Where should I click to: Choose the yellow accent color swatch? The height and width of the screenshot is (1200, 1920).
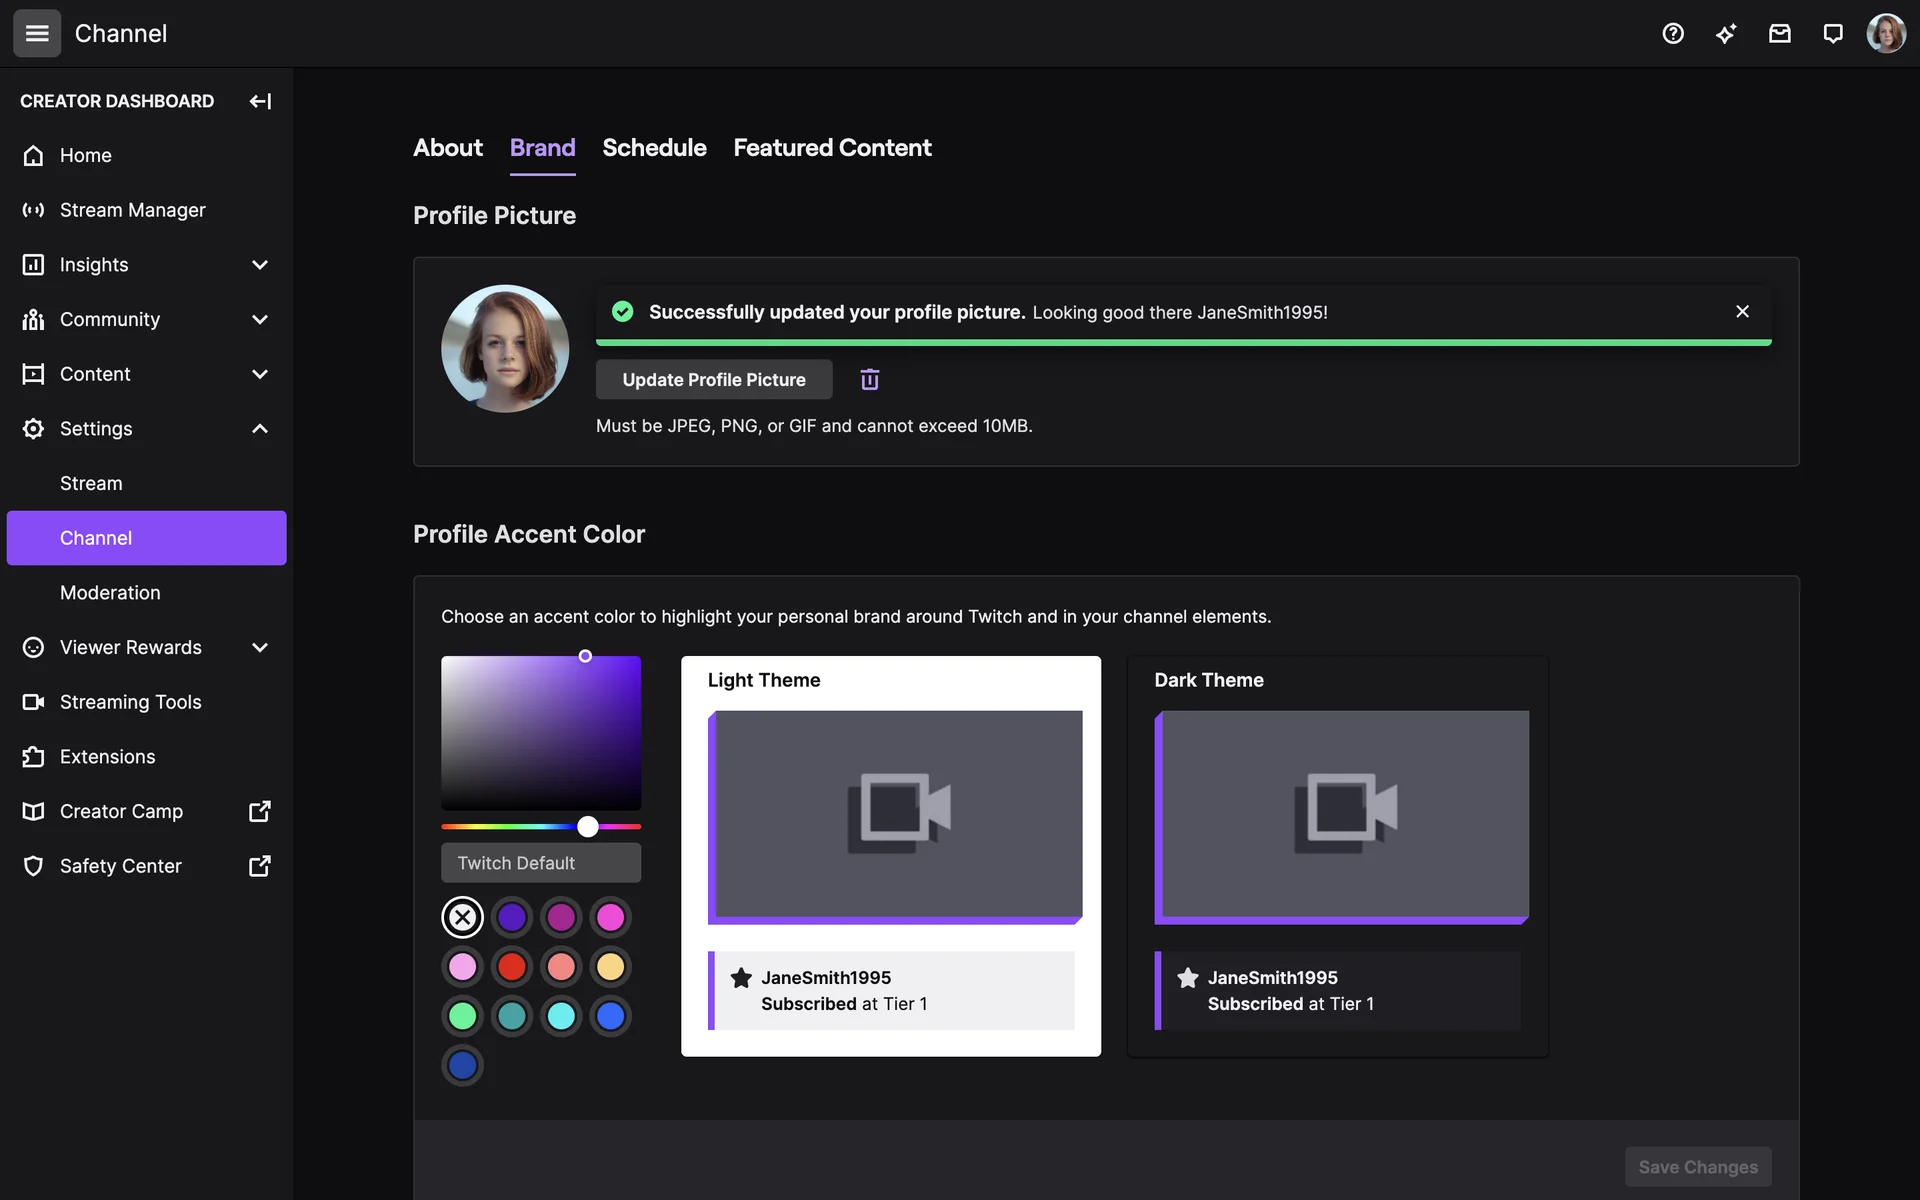610,967
